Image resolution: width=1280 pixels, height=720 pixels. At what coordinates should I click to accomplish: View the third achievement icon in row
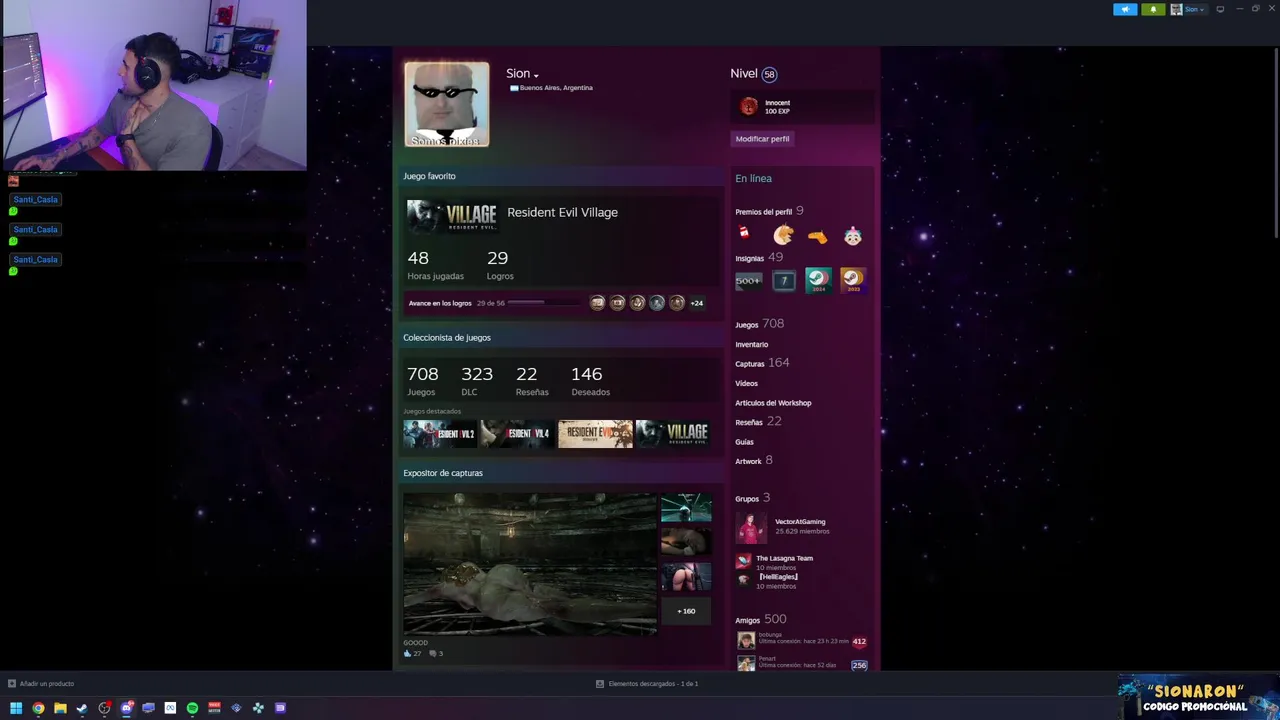[637, 303]
